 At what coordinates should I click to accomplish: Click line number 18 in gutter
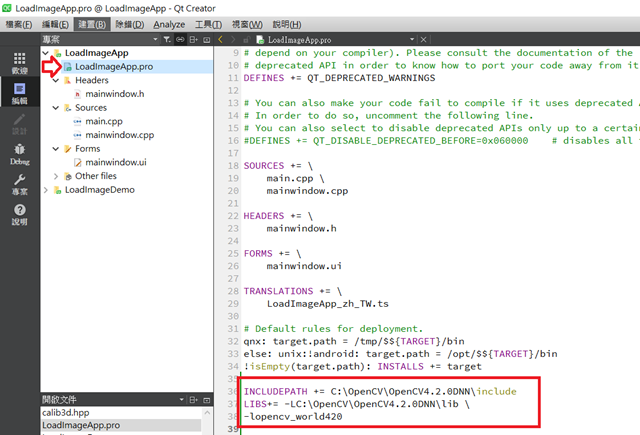[233, 166]
